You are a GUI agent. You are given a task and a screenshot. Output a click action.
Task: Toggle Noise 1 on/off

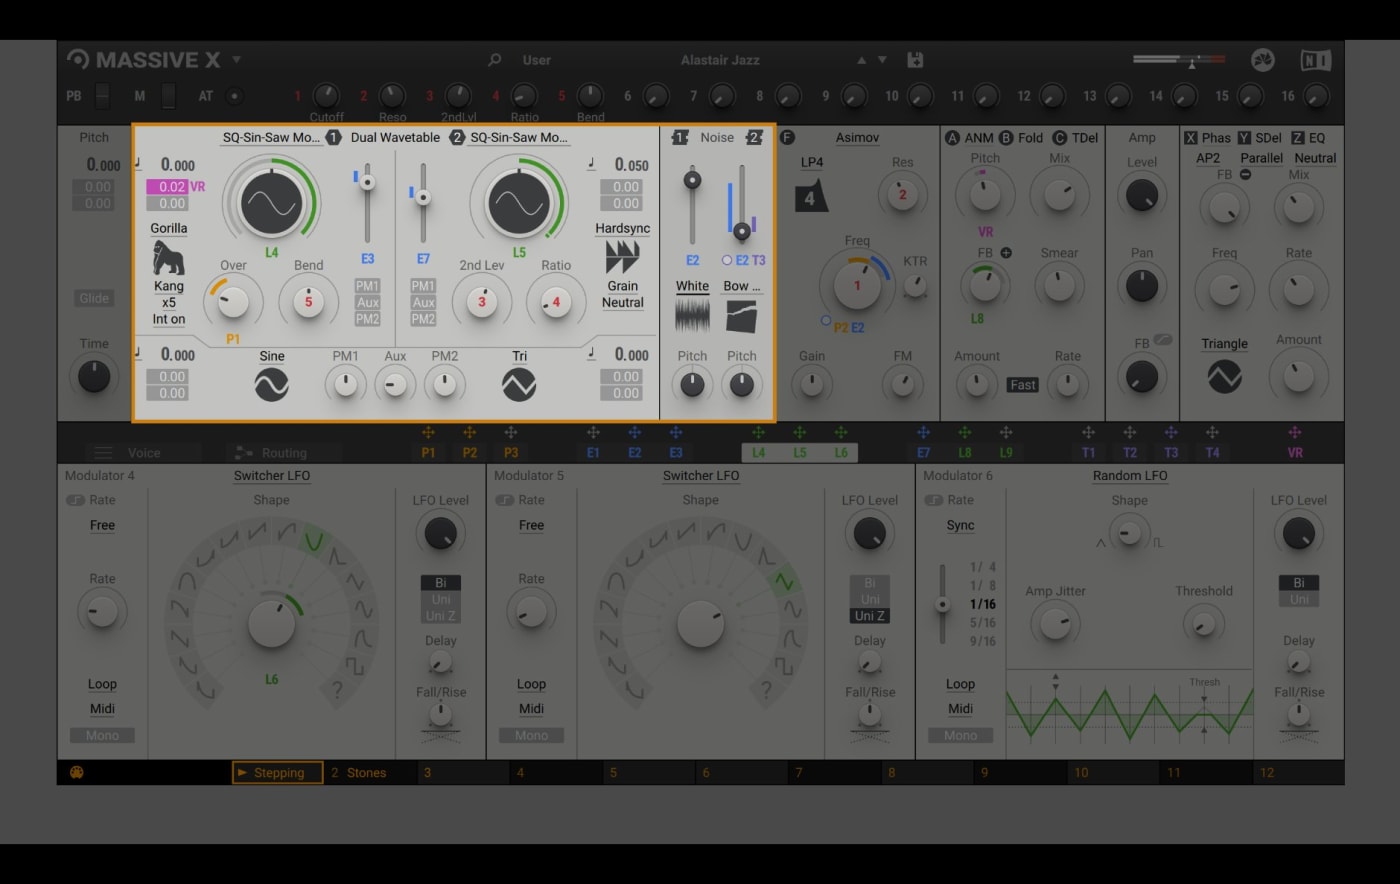coord(680,137)
